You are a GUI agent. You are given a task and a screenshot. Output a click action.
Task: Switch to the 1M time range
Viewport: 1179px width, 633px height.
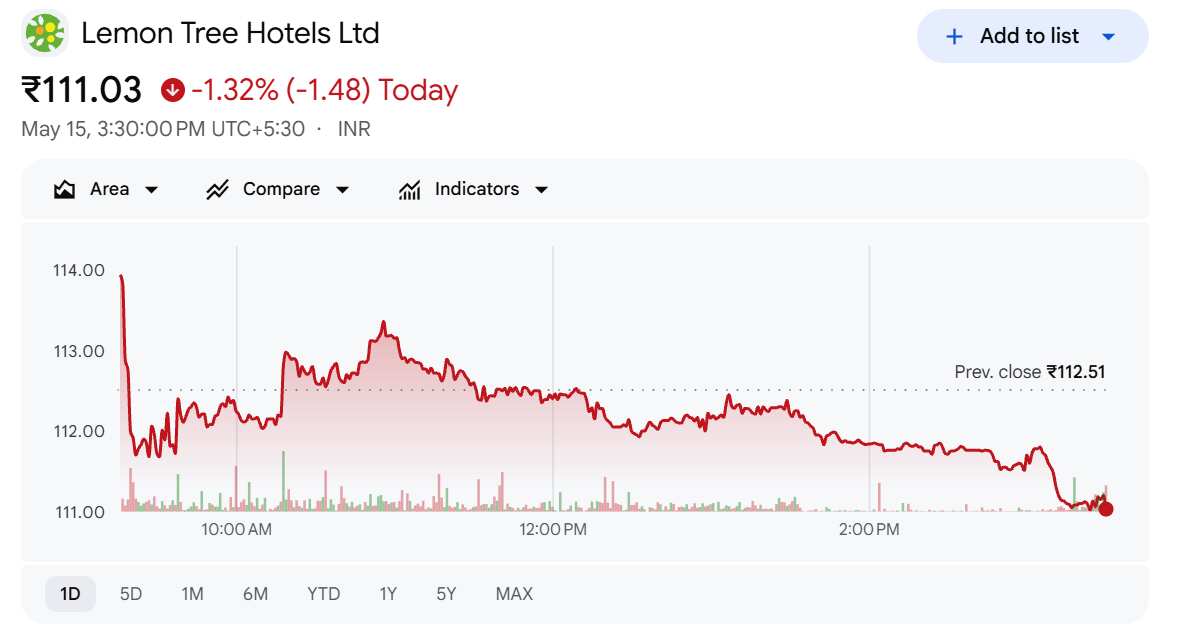(x=192, y=594)
